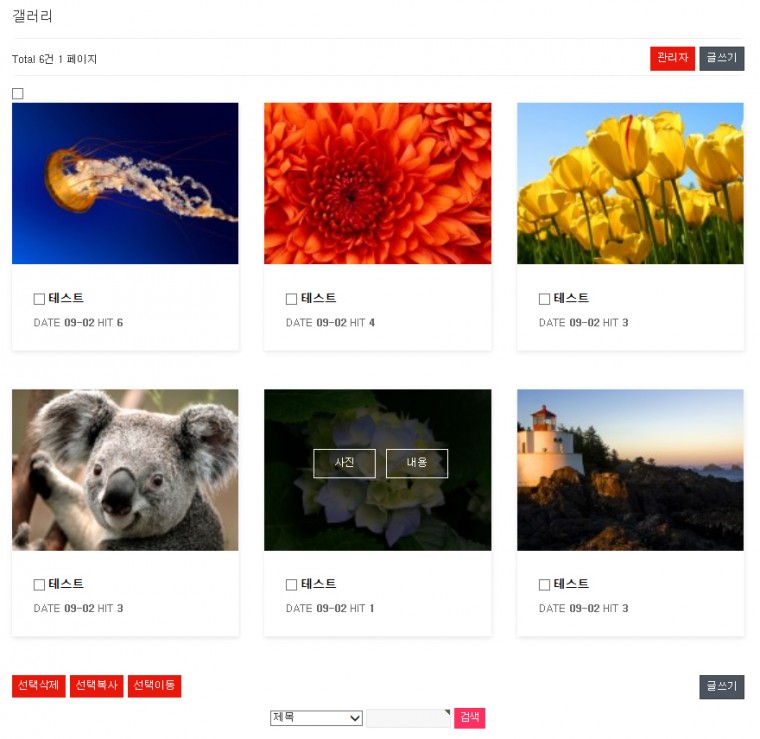Open the orange chrysanthemum thumbnail

tap(378, 183)
